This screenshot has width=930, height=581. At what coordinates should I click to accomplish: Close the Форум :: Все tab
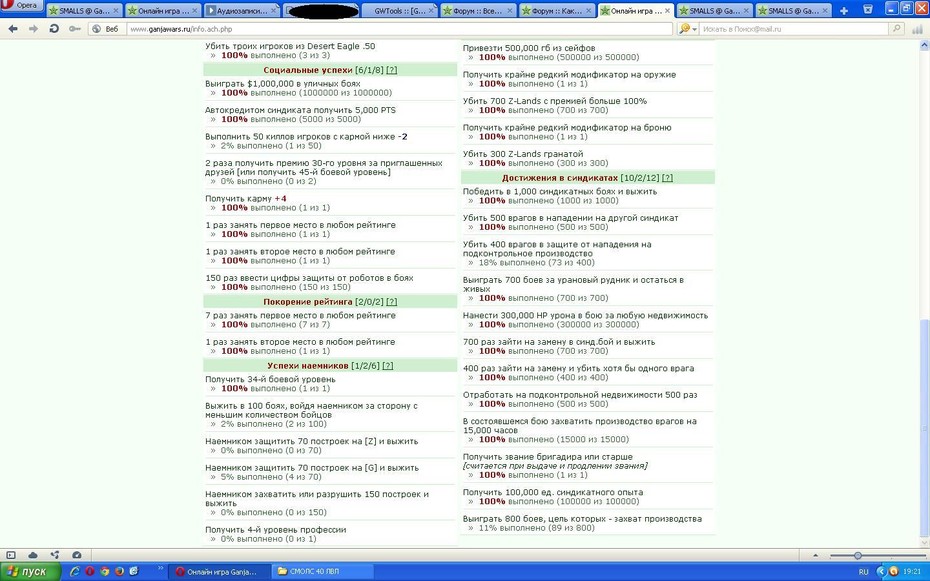coord(509,11)
